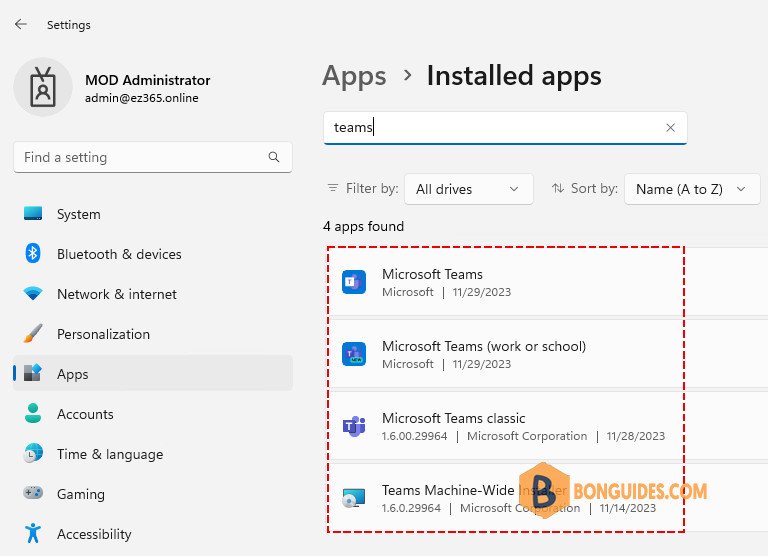Click the Teams Machine-Wide Installer icon

tap(354, 498)
